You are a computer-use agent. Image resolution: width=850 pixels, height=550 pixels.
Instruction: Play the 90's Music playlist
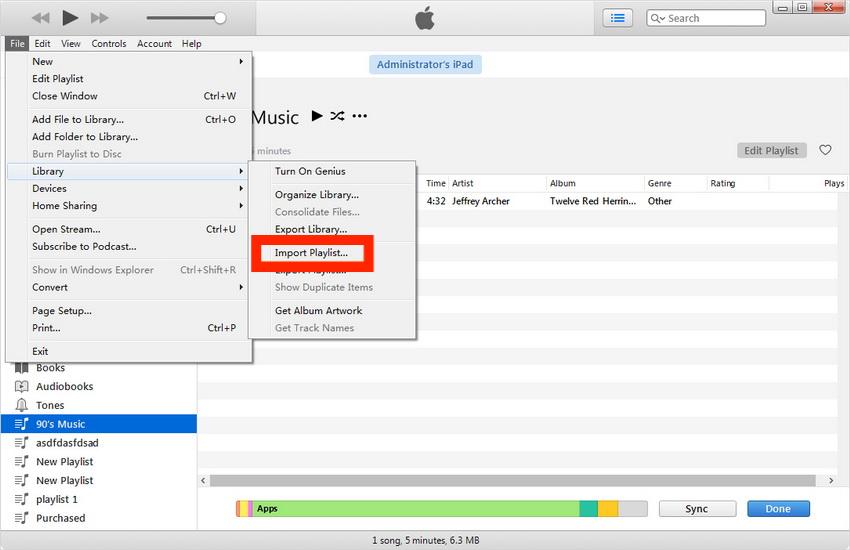coord(317,115)
